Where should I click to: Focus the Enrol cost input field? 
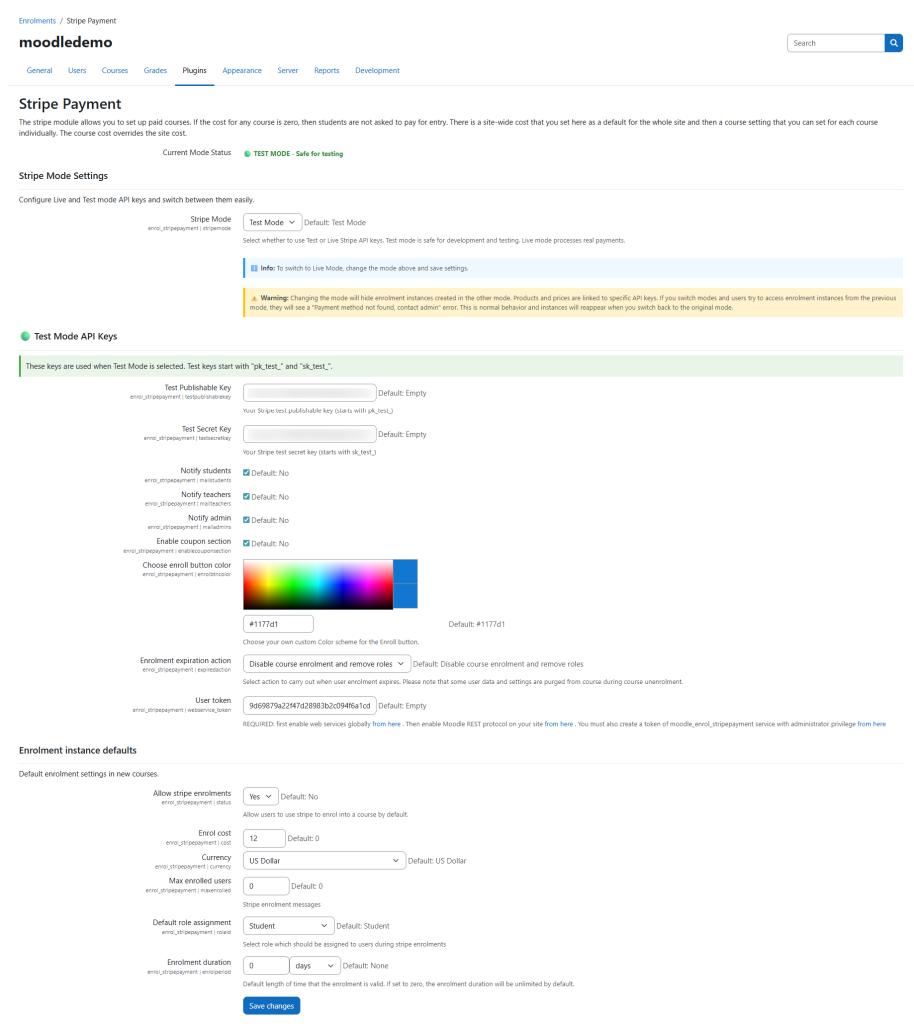pyautogui.click(x=264, y=838)
